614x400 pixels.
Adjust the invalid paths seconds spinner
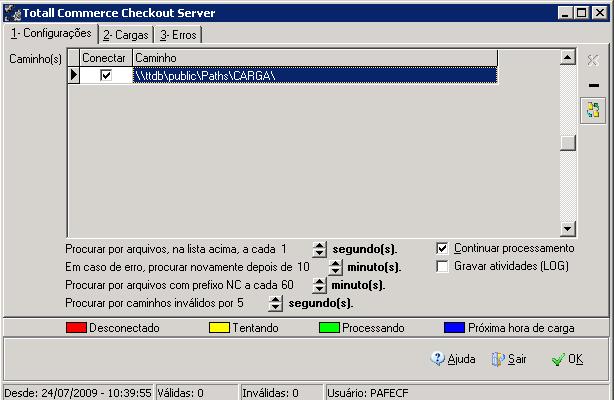point(275,303)
